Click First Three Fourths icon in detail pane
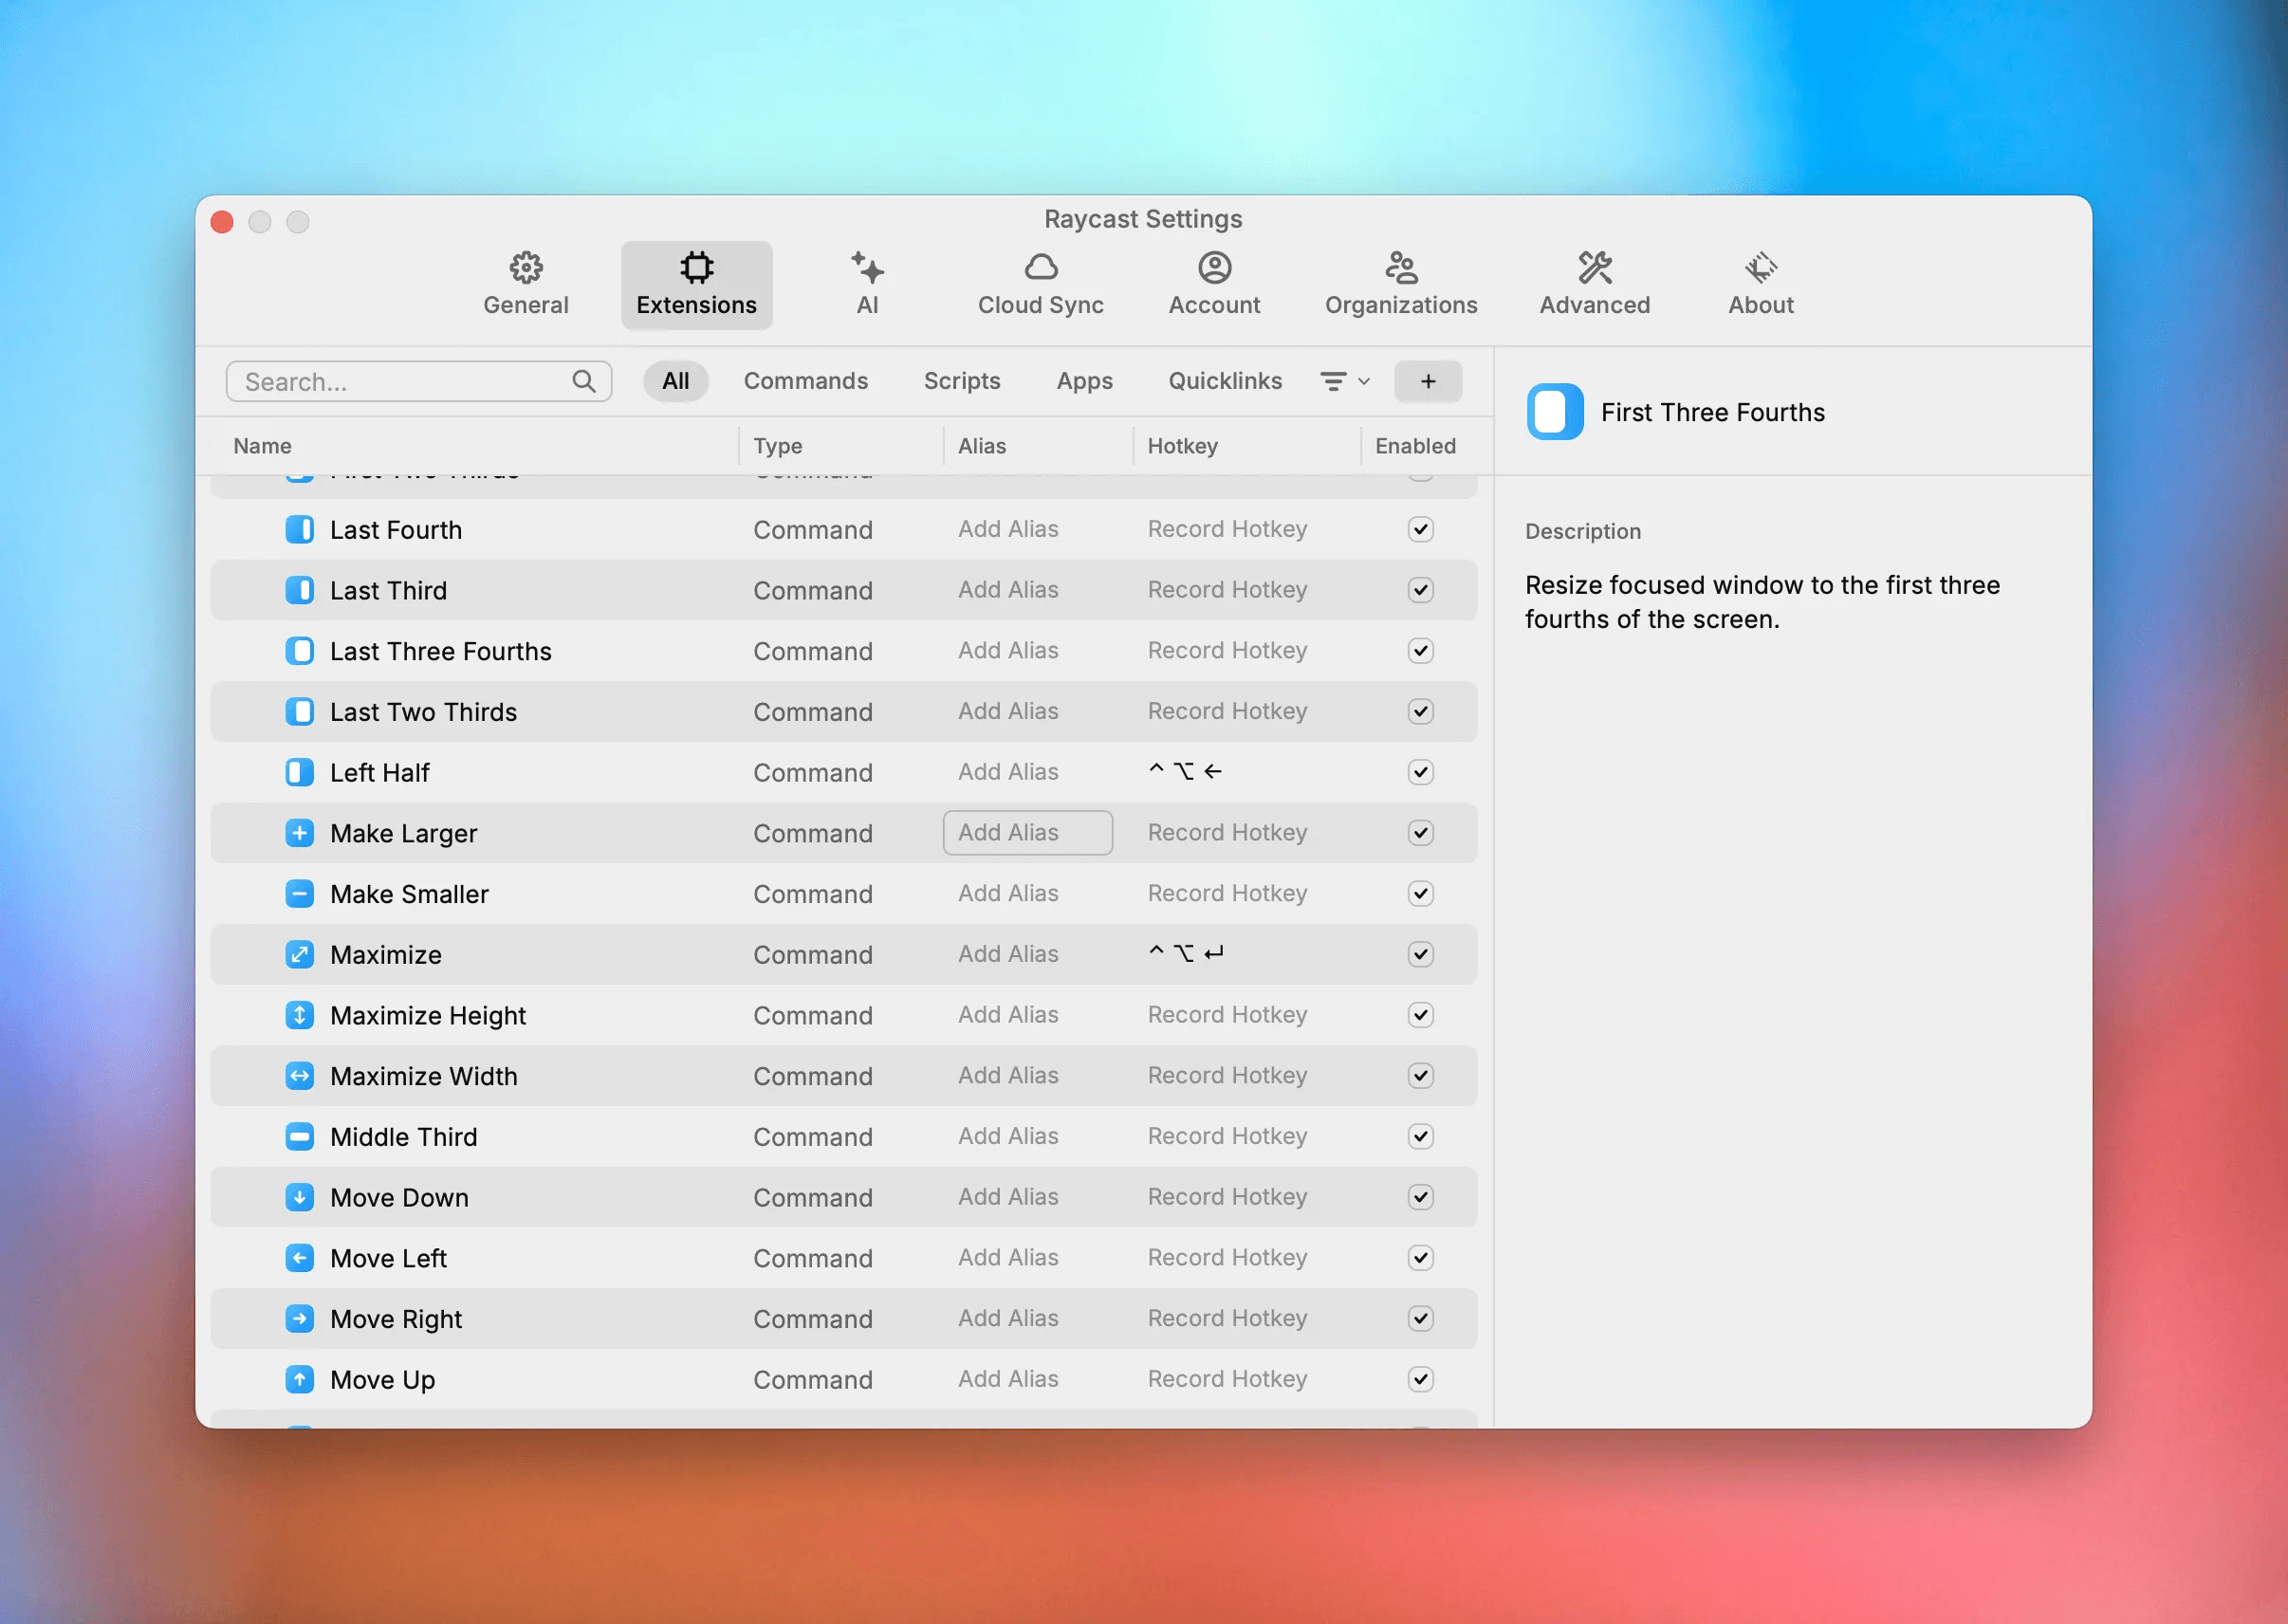 1555,412
